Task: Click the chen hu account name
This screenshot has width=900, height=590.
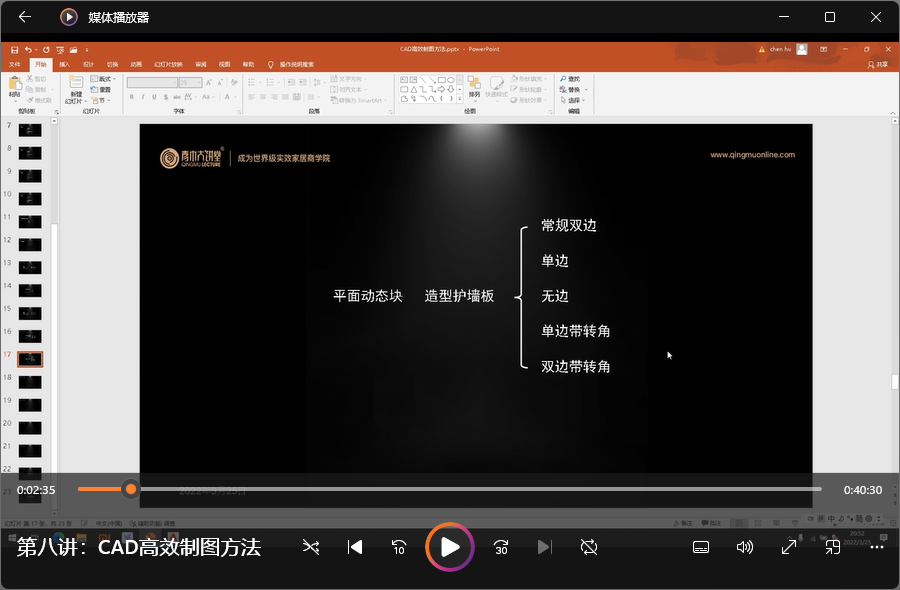Action: pos(780,49)
